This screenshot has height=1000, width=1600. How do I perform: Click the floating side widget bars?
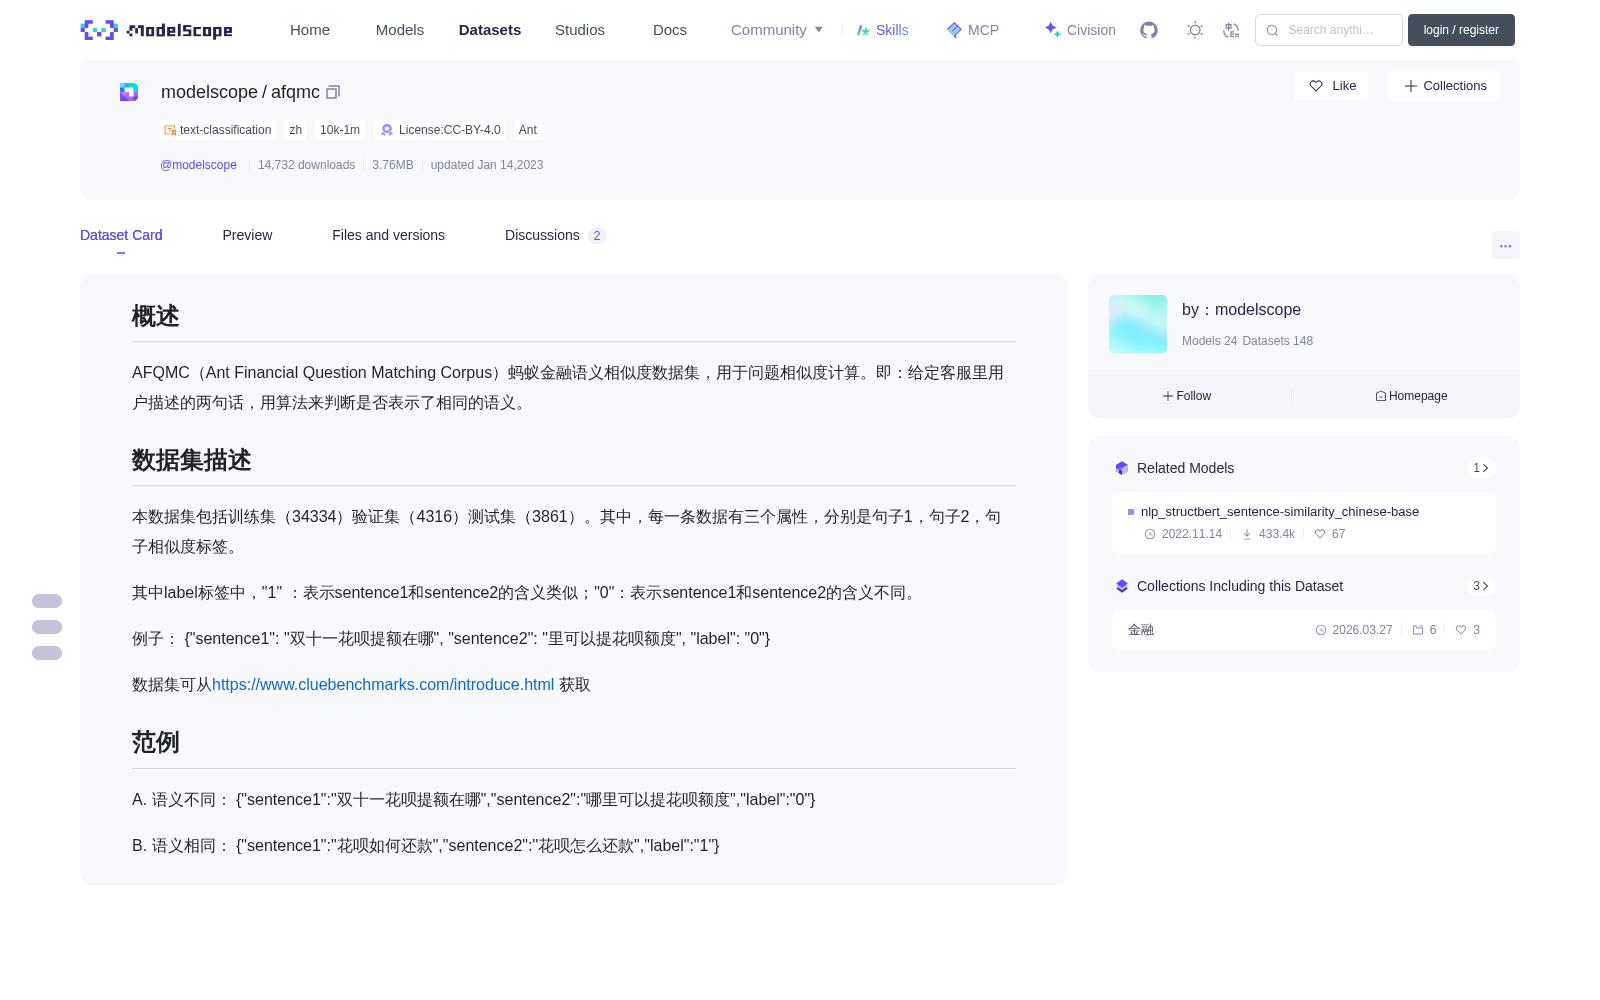47,627
